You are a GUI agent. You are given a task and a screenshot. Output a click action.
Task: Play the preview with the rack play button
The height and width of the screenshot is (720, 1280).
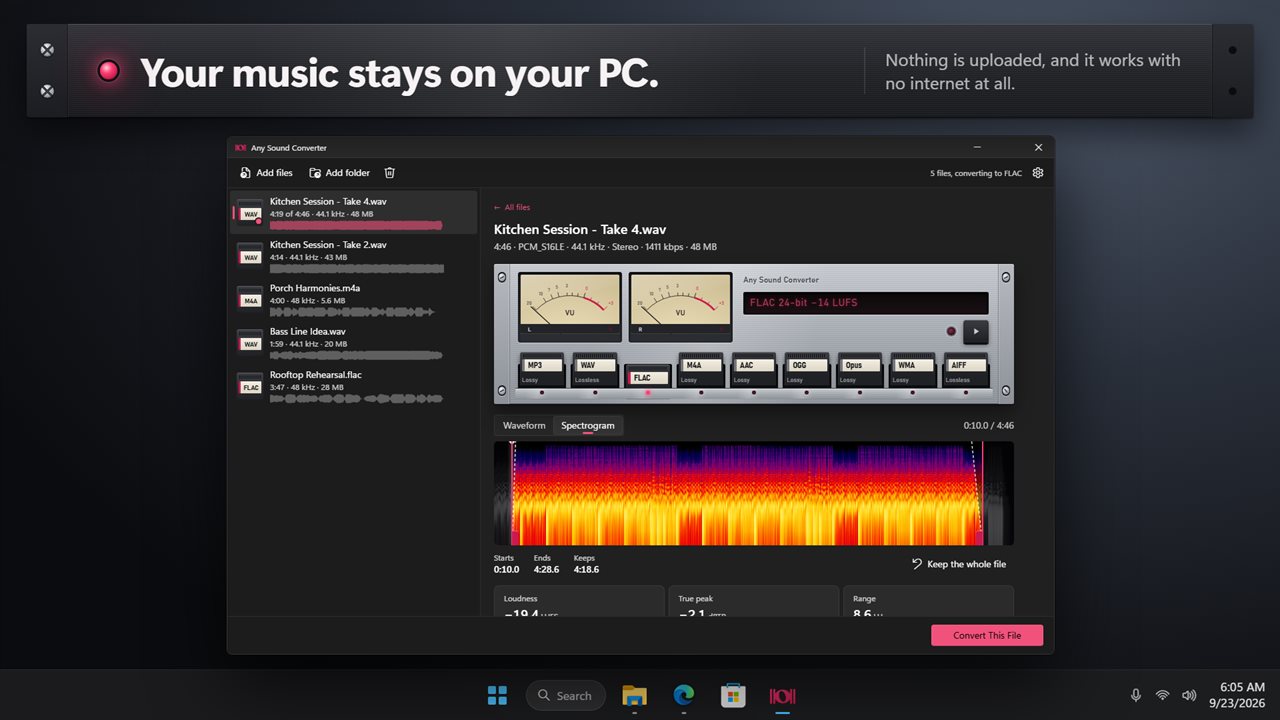(976, 332)
